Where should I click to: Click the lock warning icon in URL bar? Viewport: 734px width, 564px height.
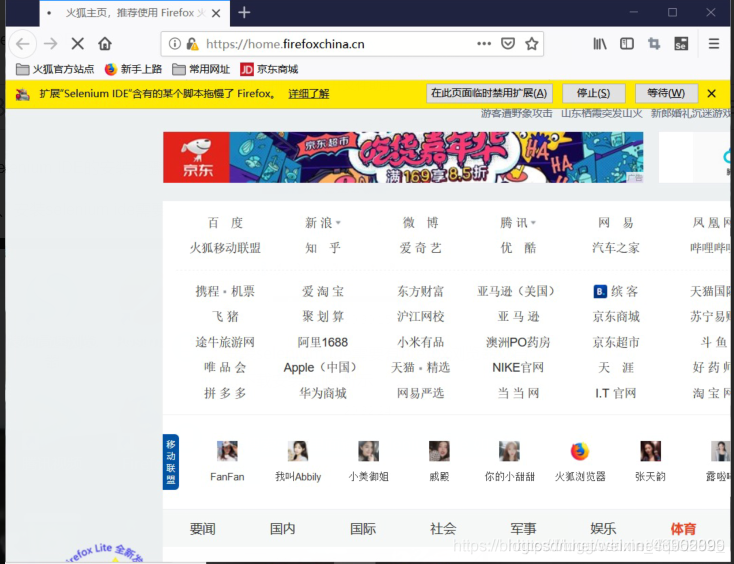pyautogui.click(x=192, y=44)
